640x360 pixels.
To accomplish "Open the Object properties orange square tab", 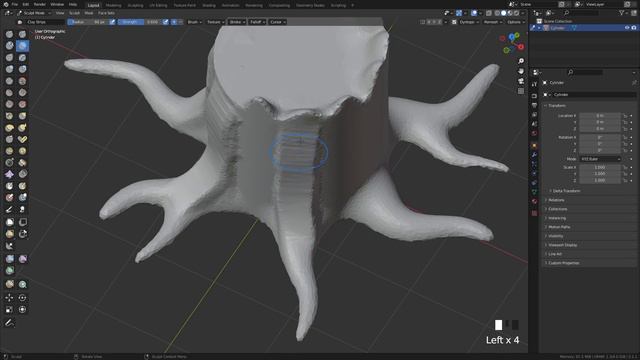I will 534,145.
